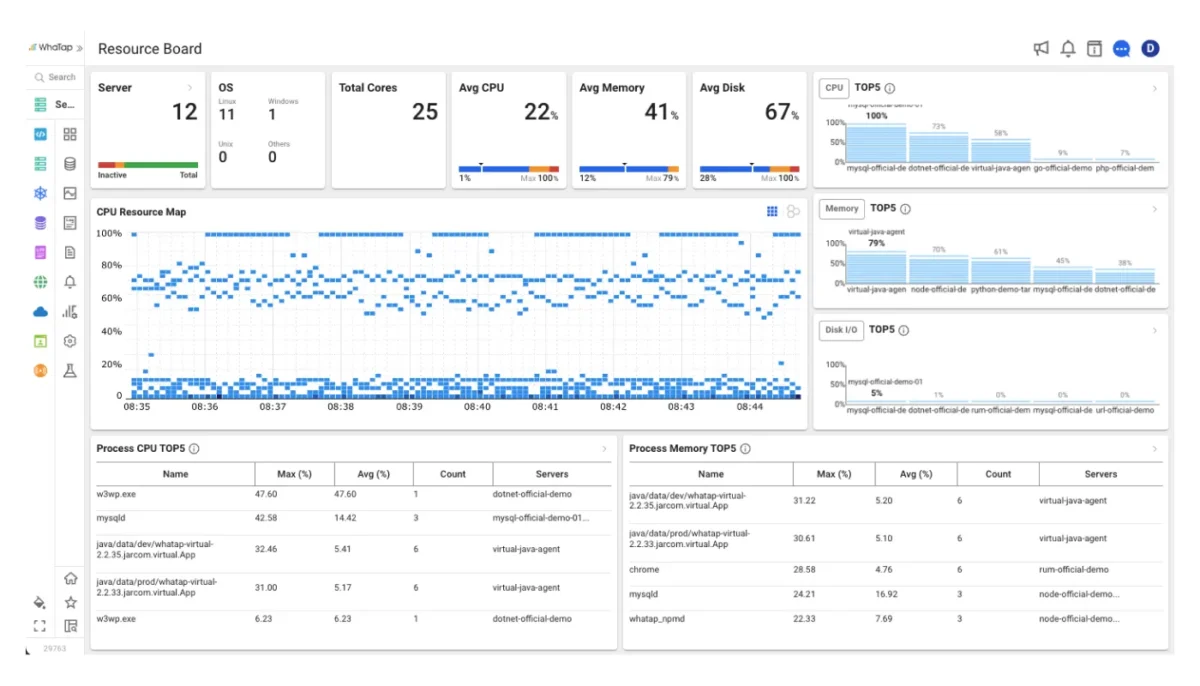Open the notification bell in the header
This screenshot has width=1200, height=686.
pyautogui.click(x=1068, y=49)
